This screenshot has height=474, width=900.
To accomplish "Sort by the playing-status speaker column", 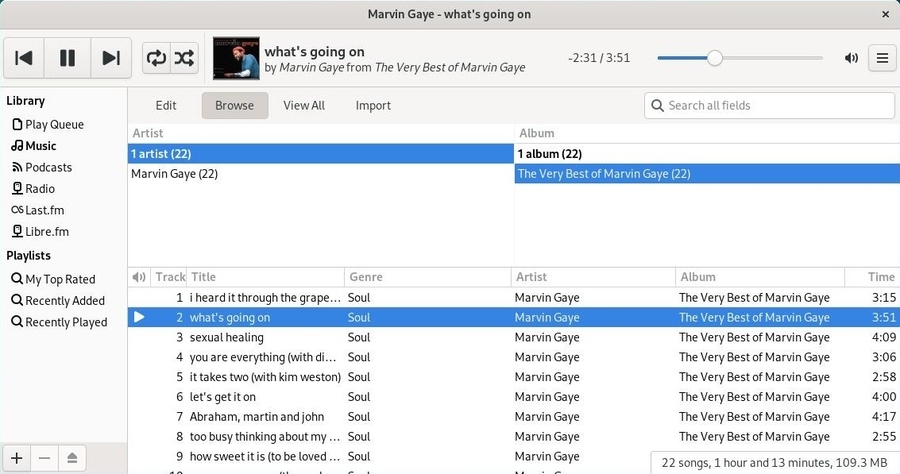I will coord(139,277).
